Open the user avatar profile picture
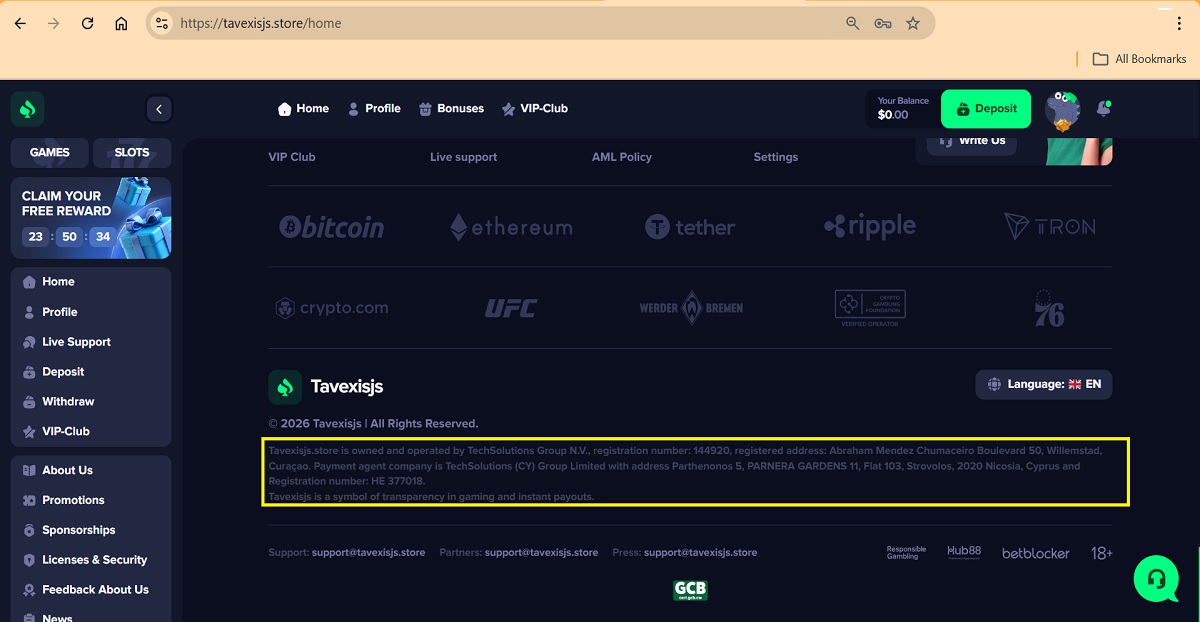This screenshot has height=622, width=1200. tap(1062, 109)
